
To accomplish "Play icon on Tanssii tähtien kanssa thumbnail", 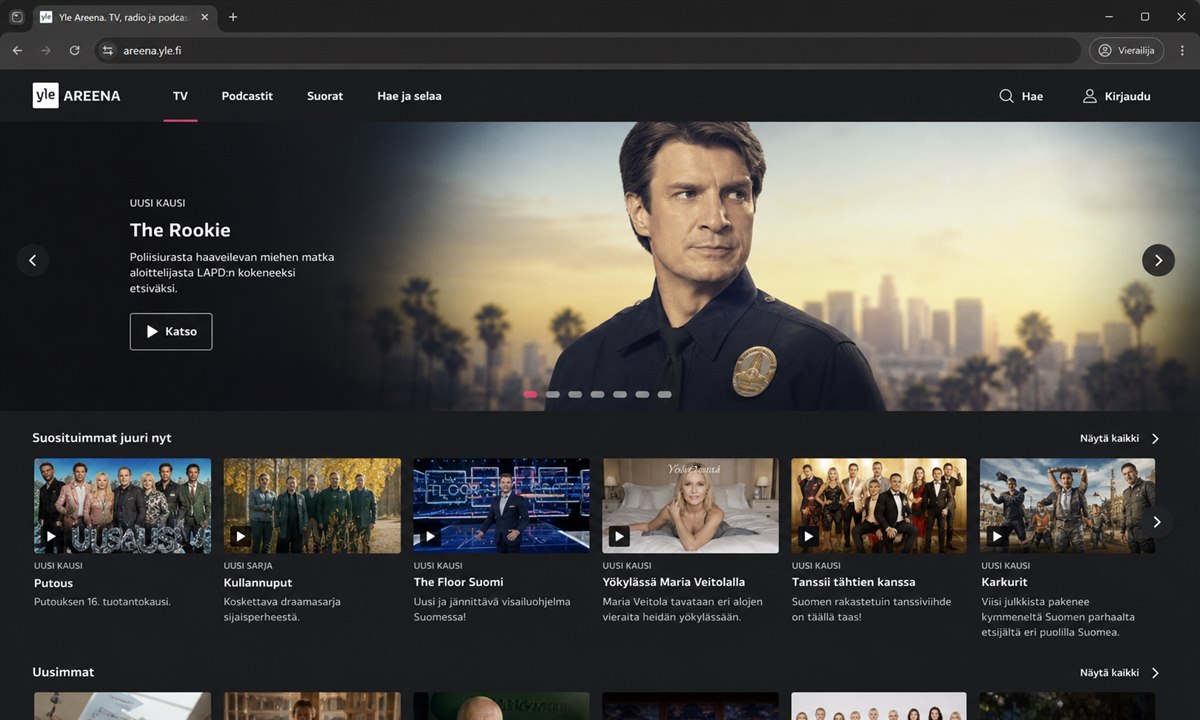I will (x=808, y=536).
